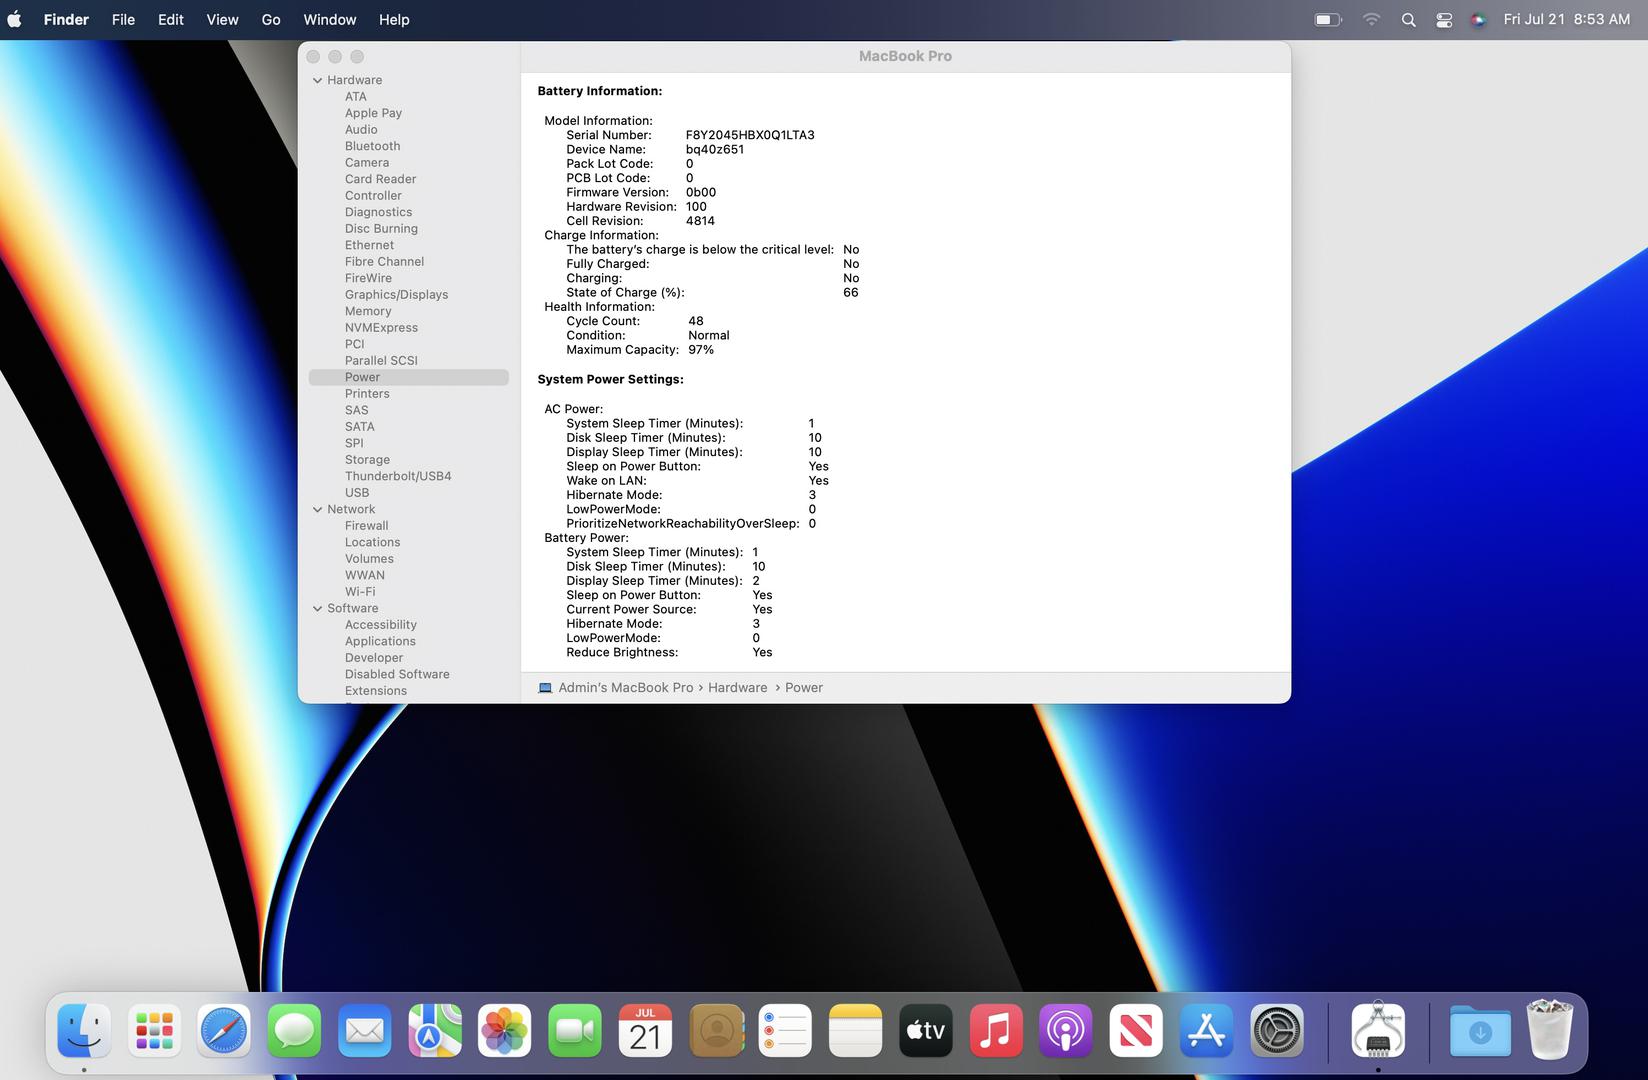Open Mail app in the Dock
The height and width of the screenshot is (1080, 1648).
coord(365,1031)
